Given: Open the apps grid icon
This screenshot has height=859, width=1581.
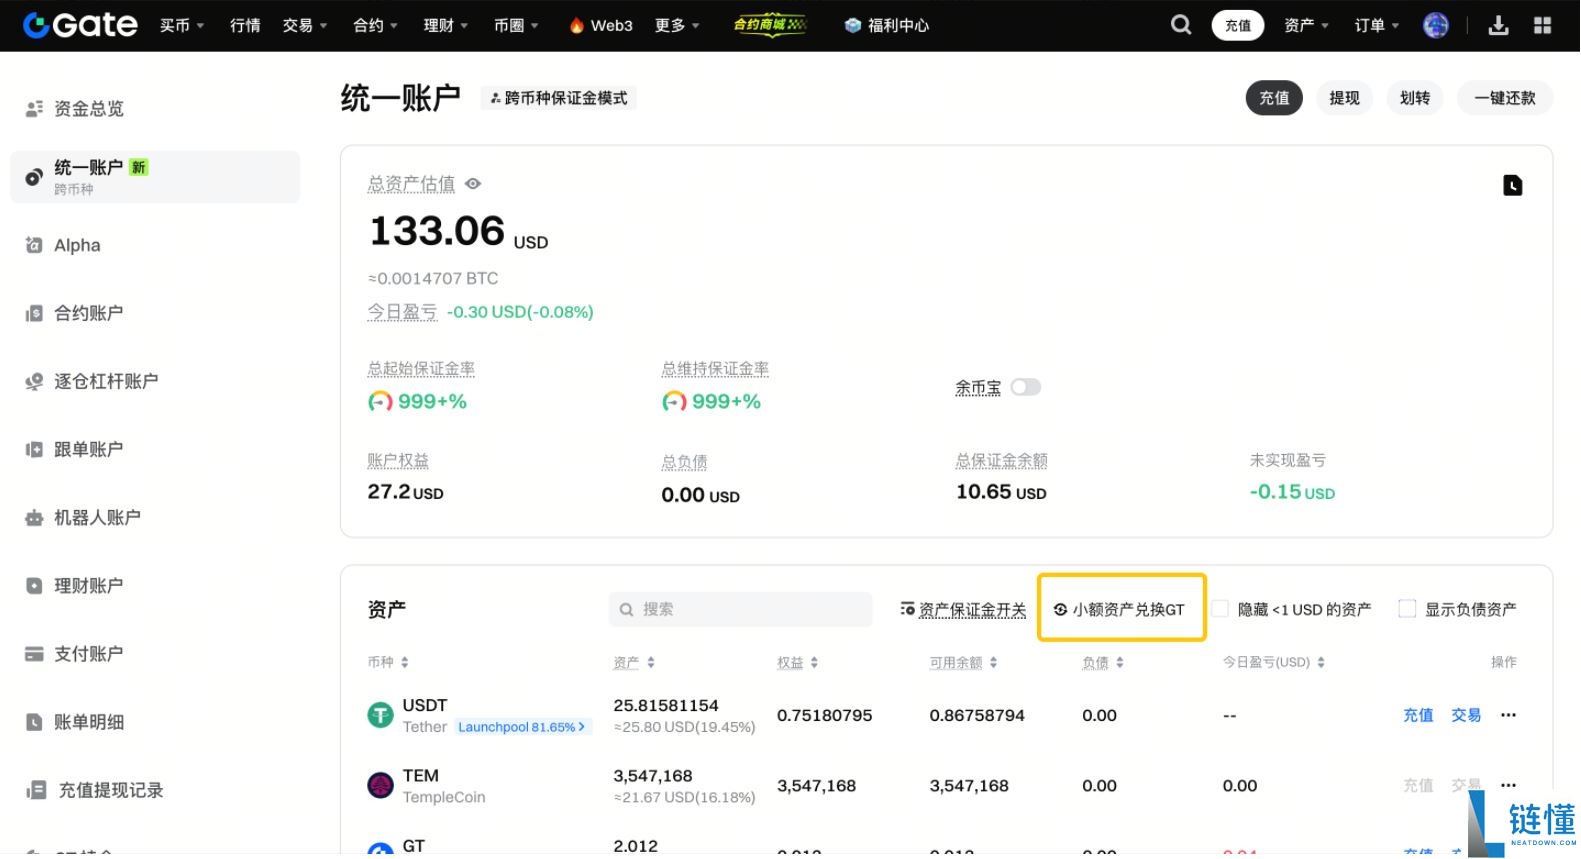Looking at the screenshot, I should click(1542, 25).
